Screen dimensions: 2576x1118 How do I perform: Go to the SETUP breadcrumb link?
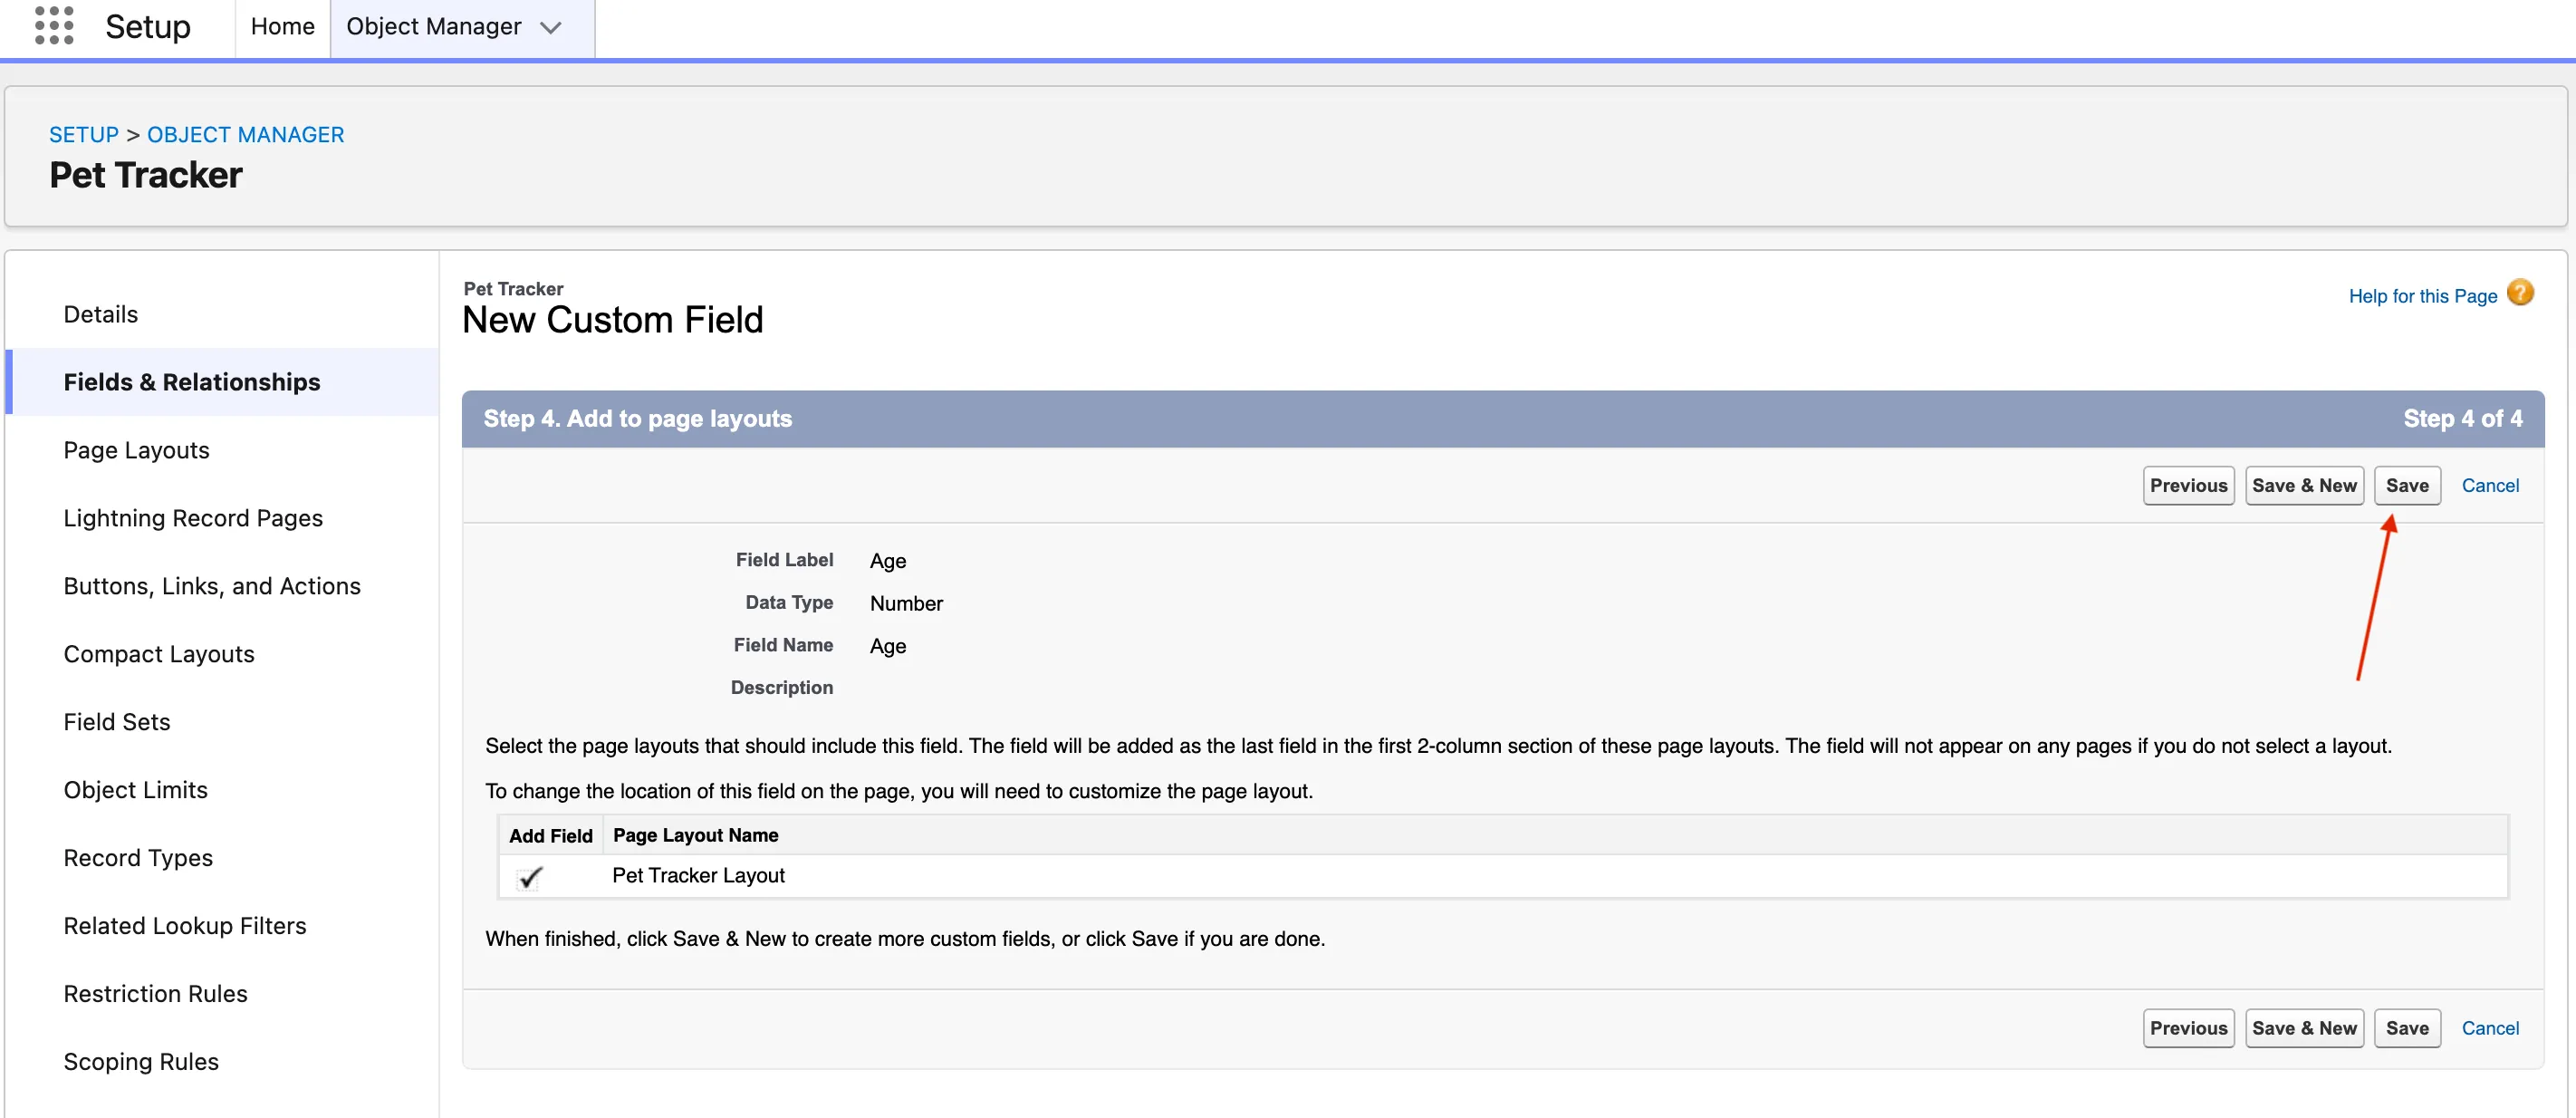pos(84,134)
